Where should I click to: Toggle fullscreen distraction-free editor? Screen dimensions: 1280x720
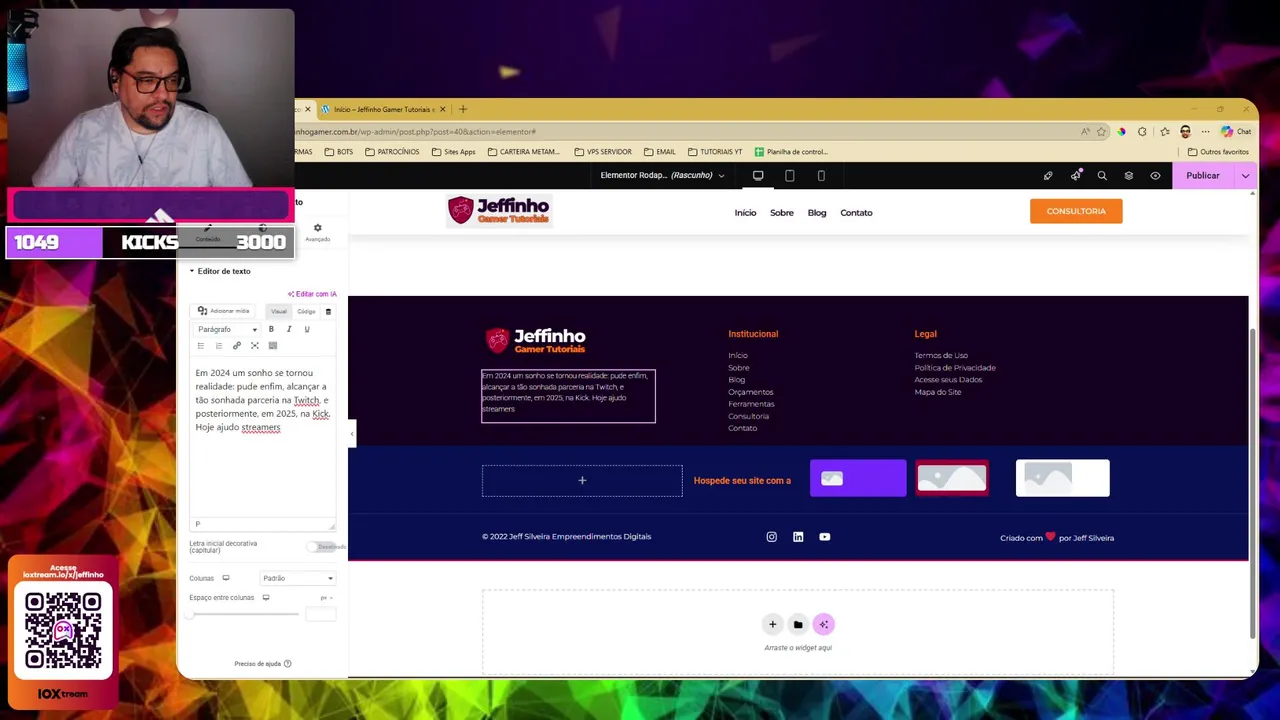(255, 346)
